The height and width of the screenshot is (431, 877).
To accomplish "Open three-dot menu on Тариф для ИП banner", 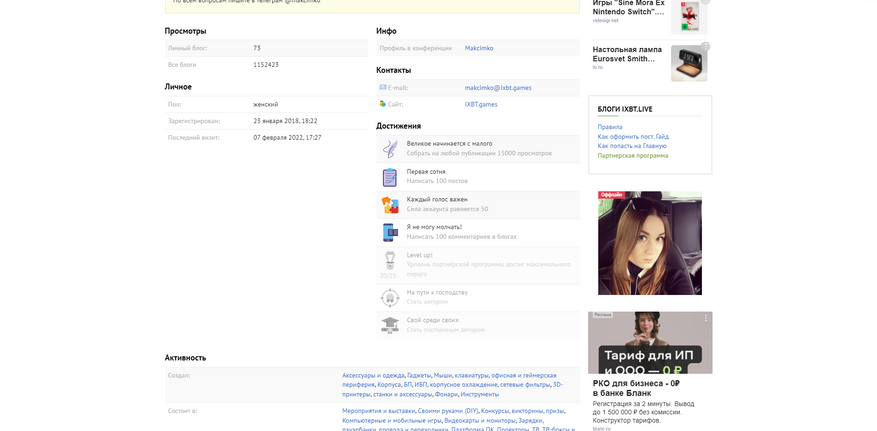I will pyautogui.click(x=706, y=318).
